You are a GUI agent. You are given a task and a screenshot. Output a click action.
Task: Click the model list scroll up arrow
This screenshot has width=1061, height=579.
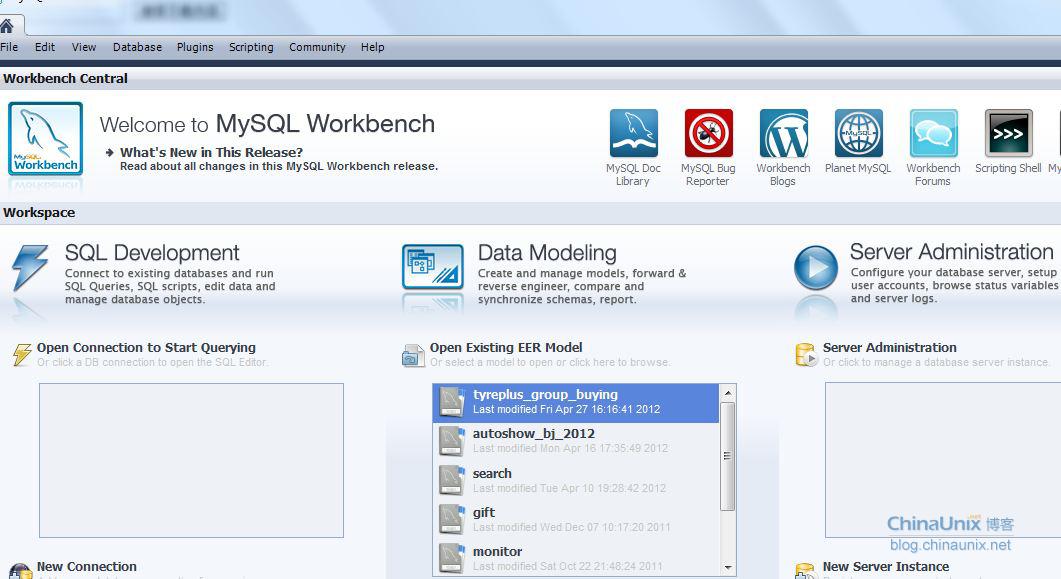728,393
